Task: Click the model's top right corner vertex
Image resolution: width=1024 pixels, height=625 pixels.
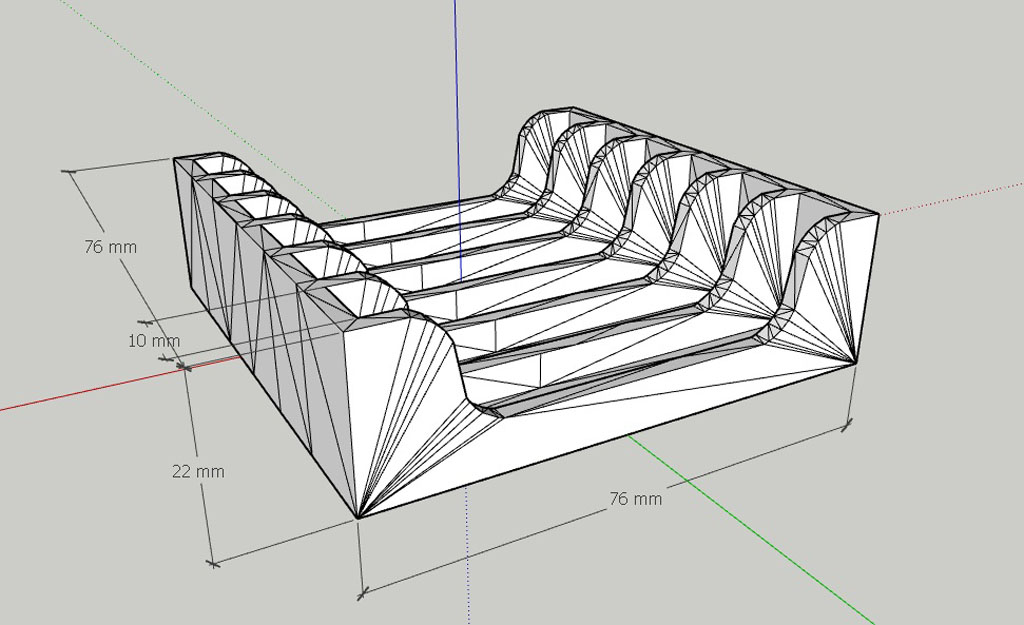Action: coord(879,214)
